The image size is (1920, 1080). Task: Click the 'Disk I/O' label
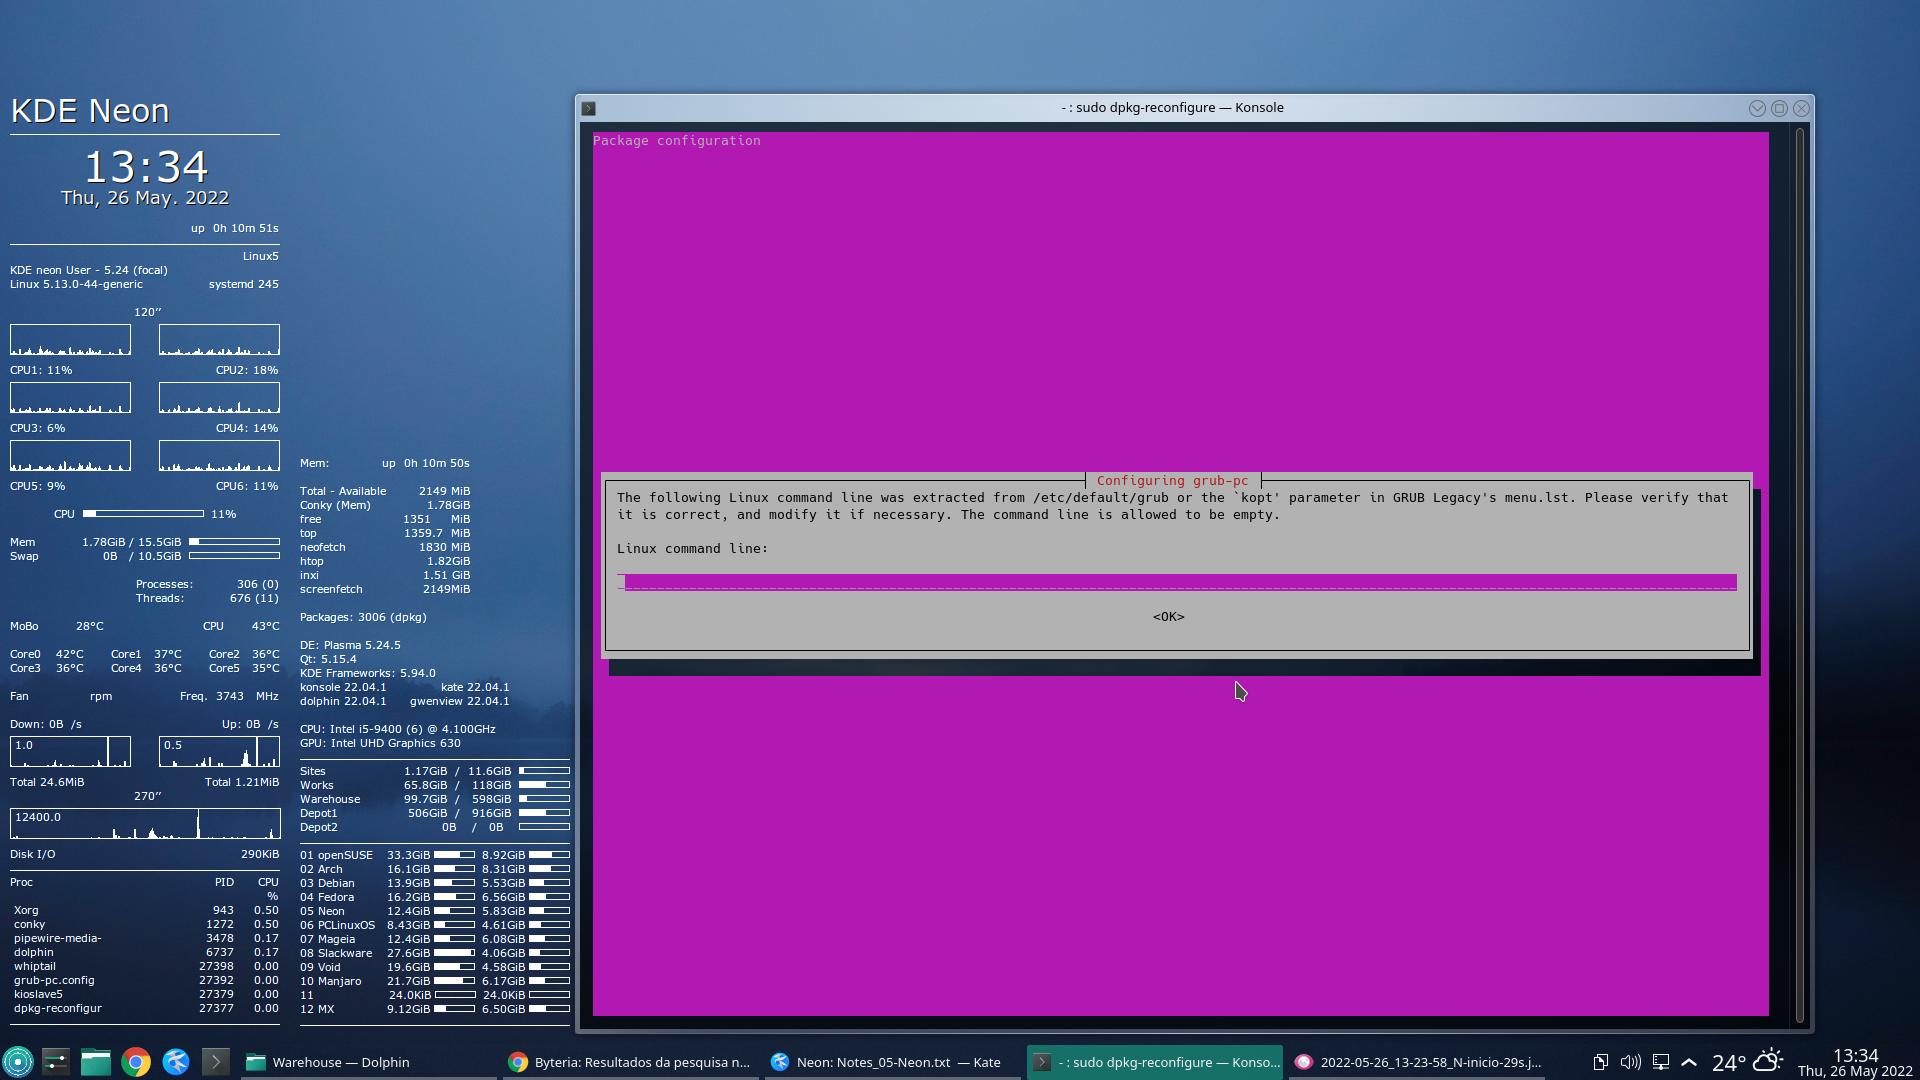coord(33,854)
